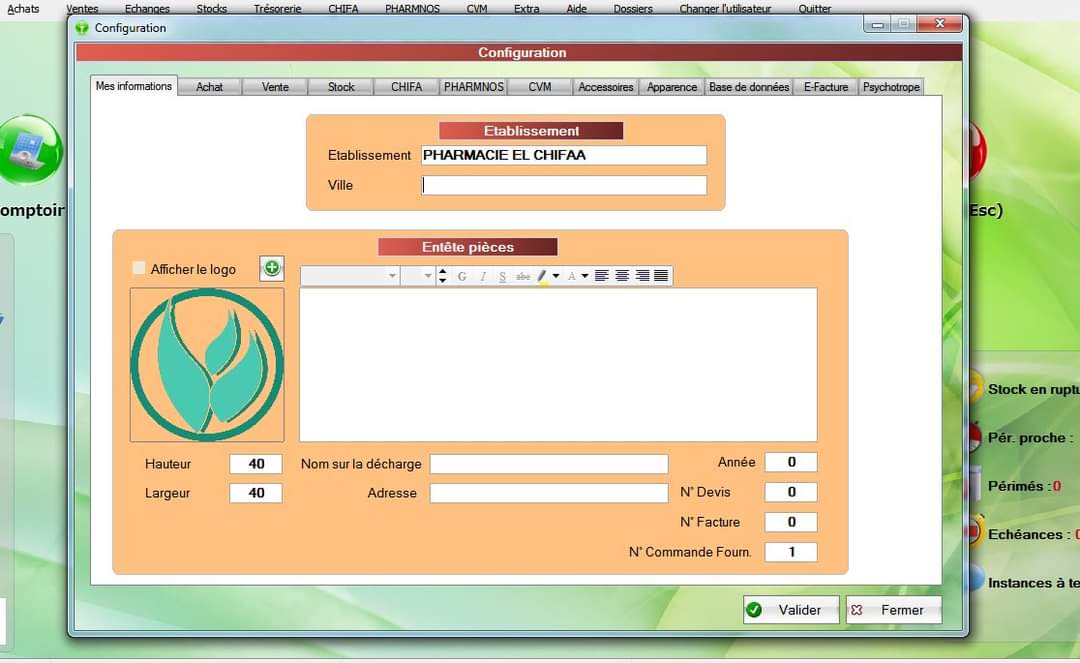
Task: Open the Psychotrope tab
Action: pos(891,87)
